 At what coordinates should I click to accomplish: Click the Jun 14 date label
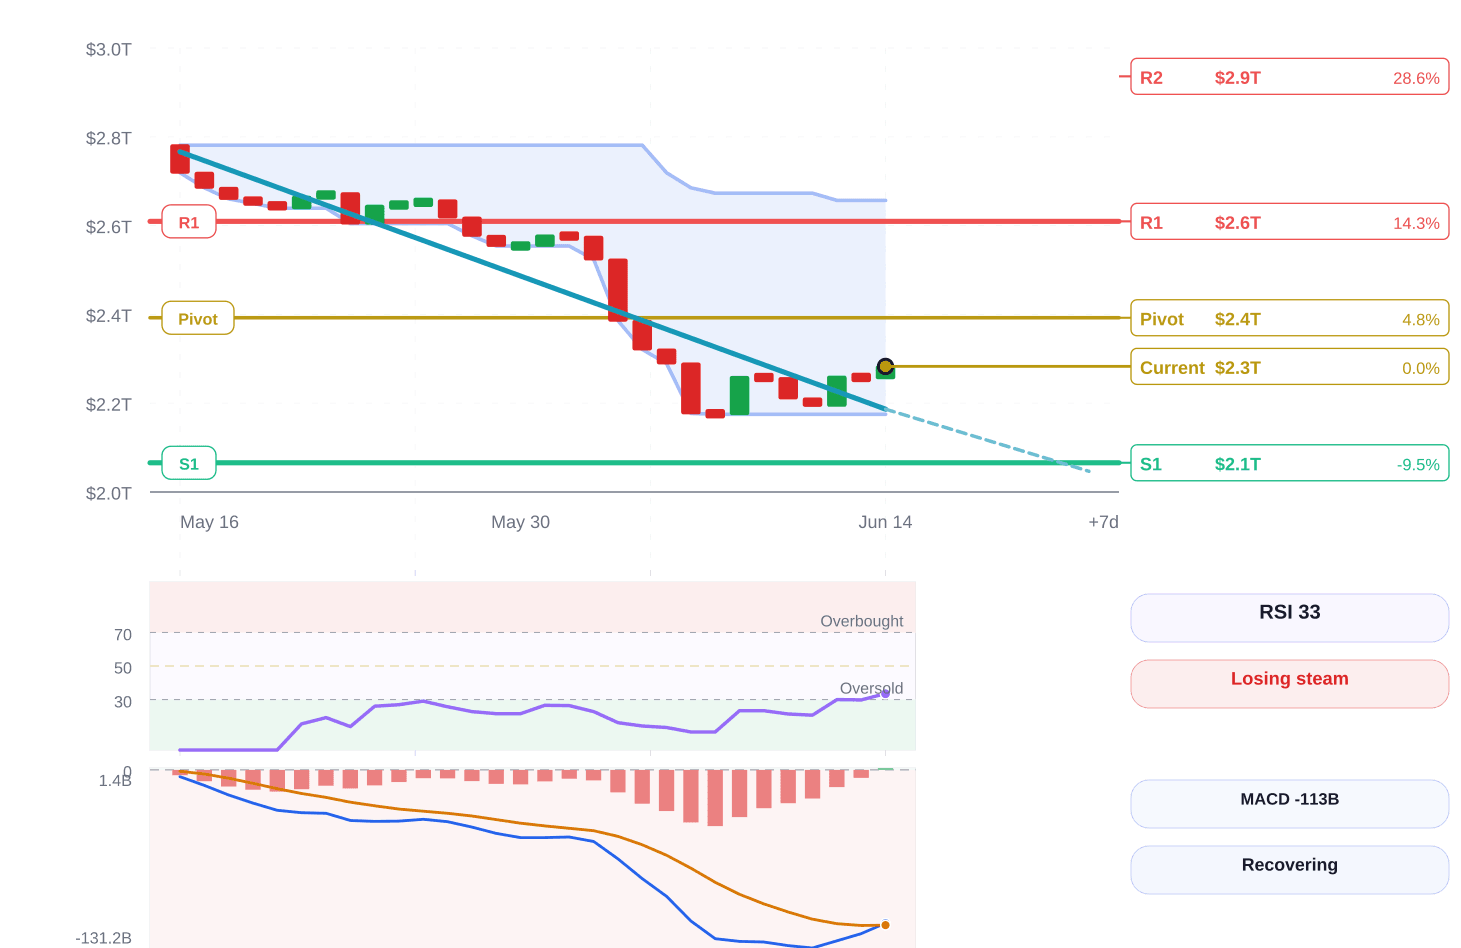pyautogui.click(x=885, y=522)
